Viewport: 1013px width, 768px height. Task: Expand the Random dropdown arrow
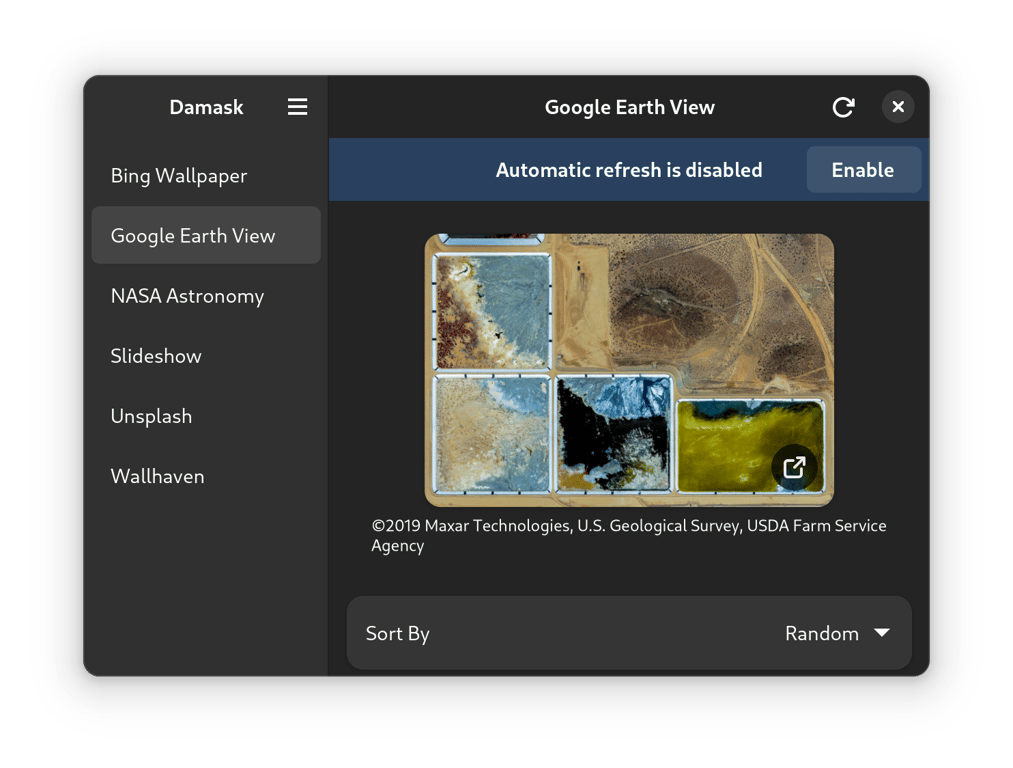(881, 633)
